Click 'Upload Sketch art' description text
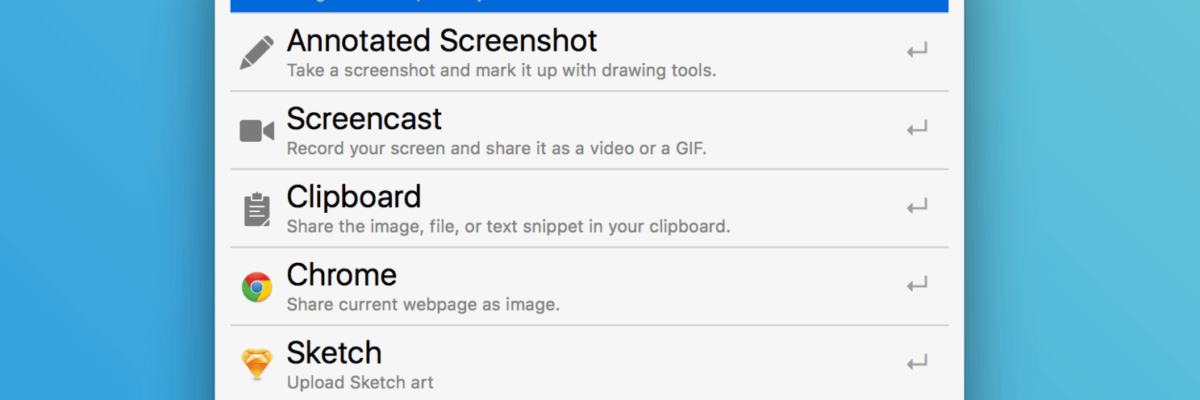The width and height of the screenshot is (1200, 400). pos(360,382)
